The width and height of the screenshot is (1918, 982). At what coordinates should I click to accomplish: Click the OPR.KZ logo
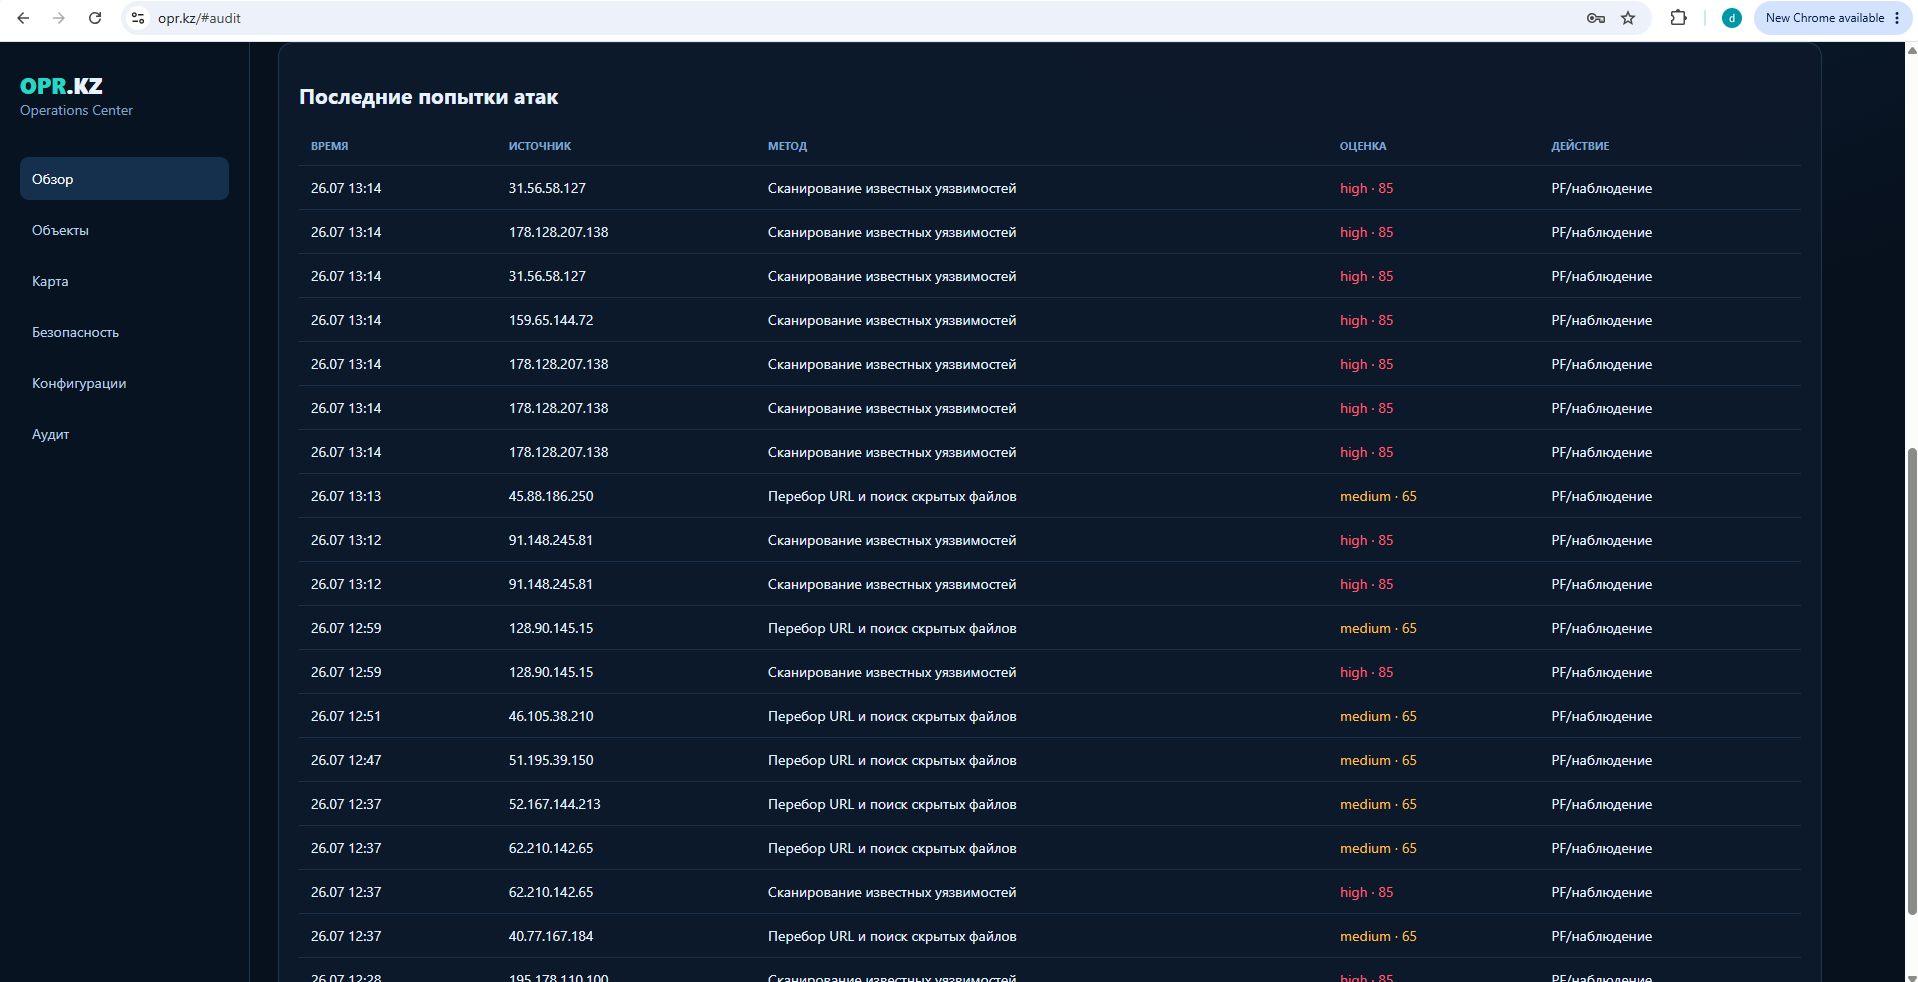coord(61,86)
